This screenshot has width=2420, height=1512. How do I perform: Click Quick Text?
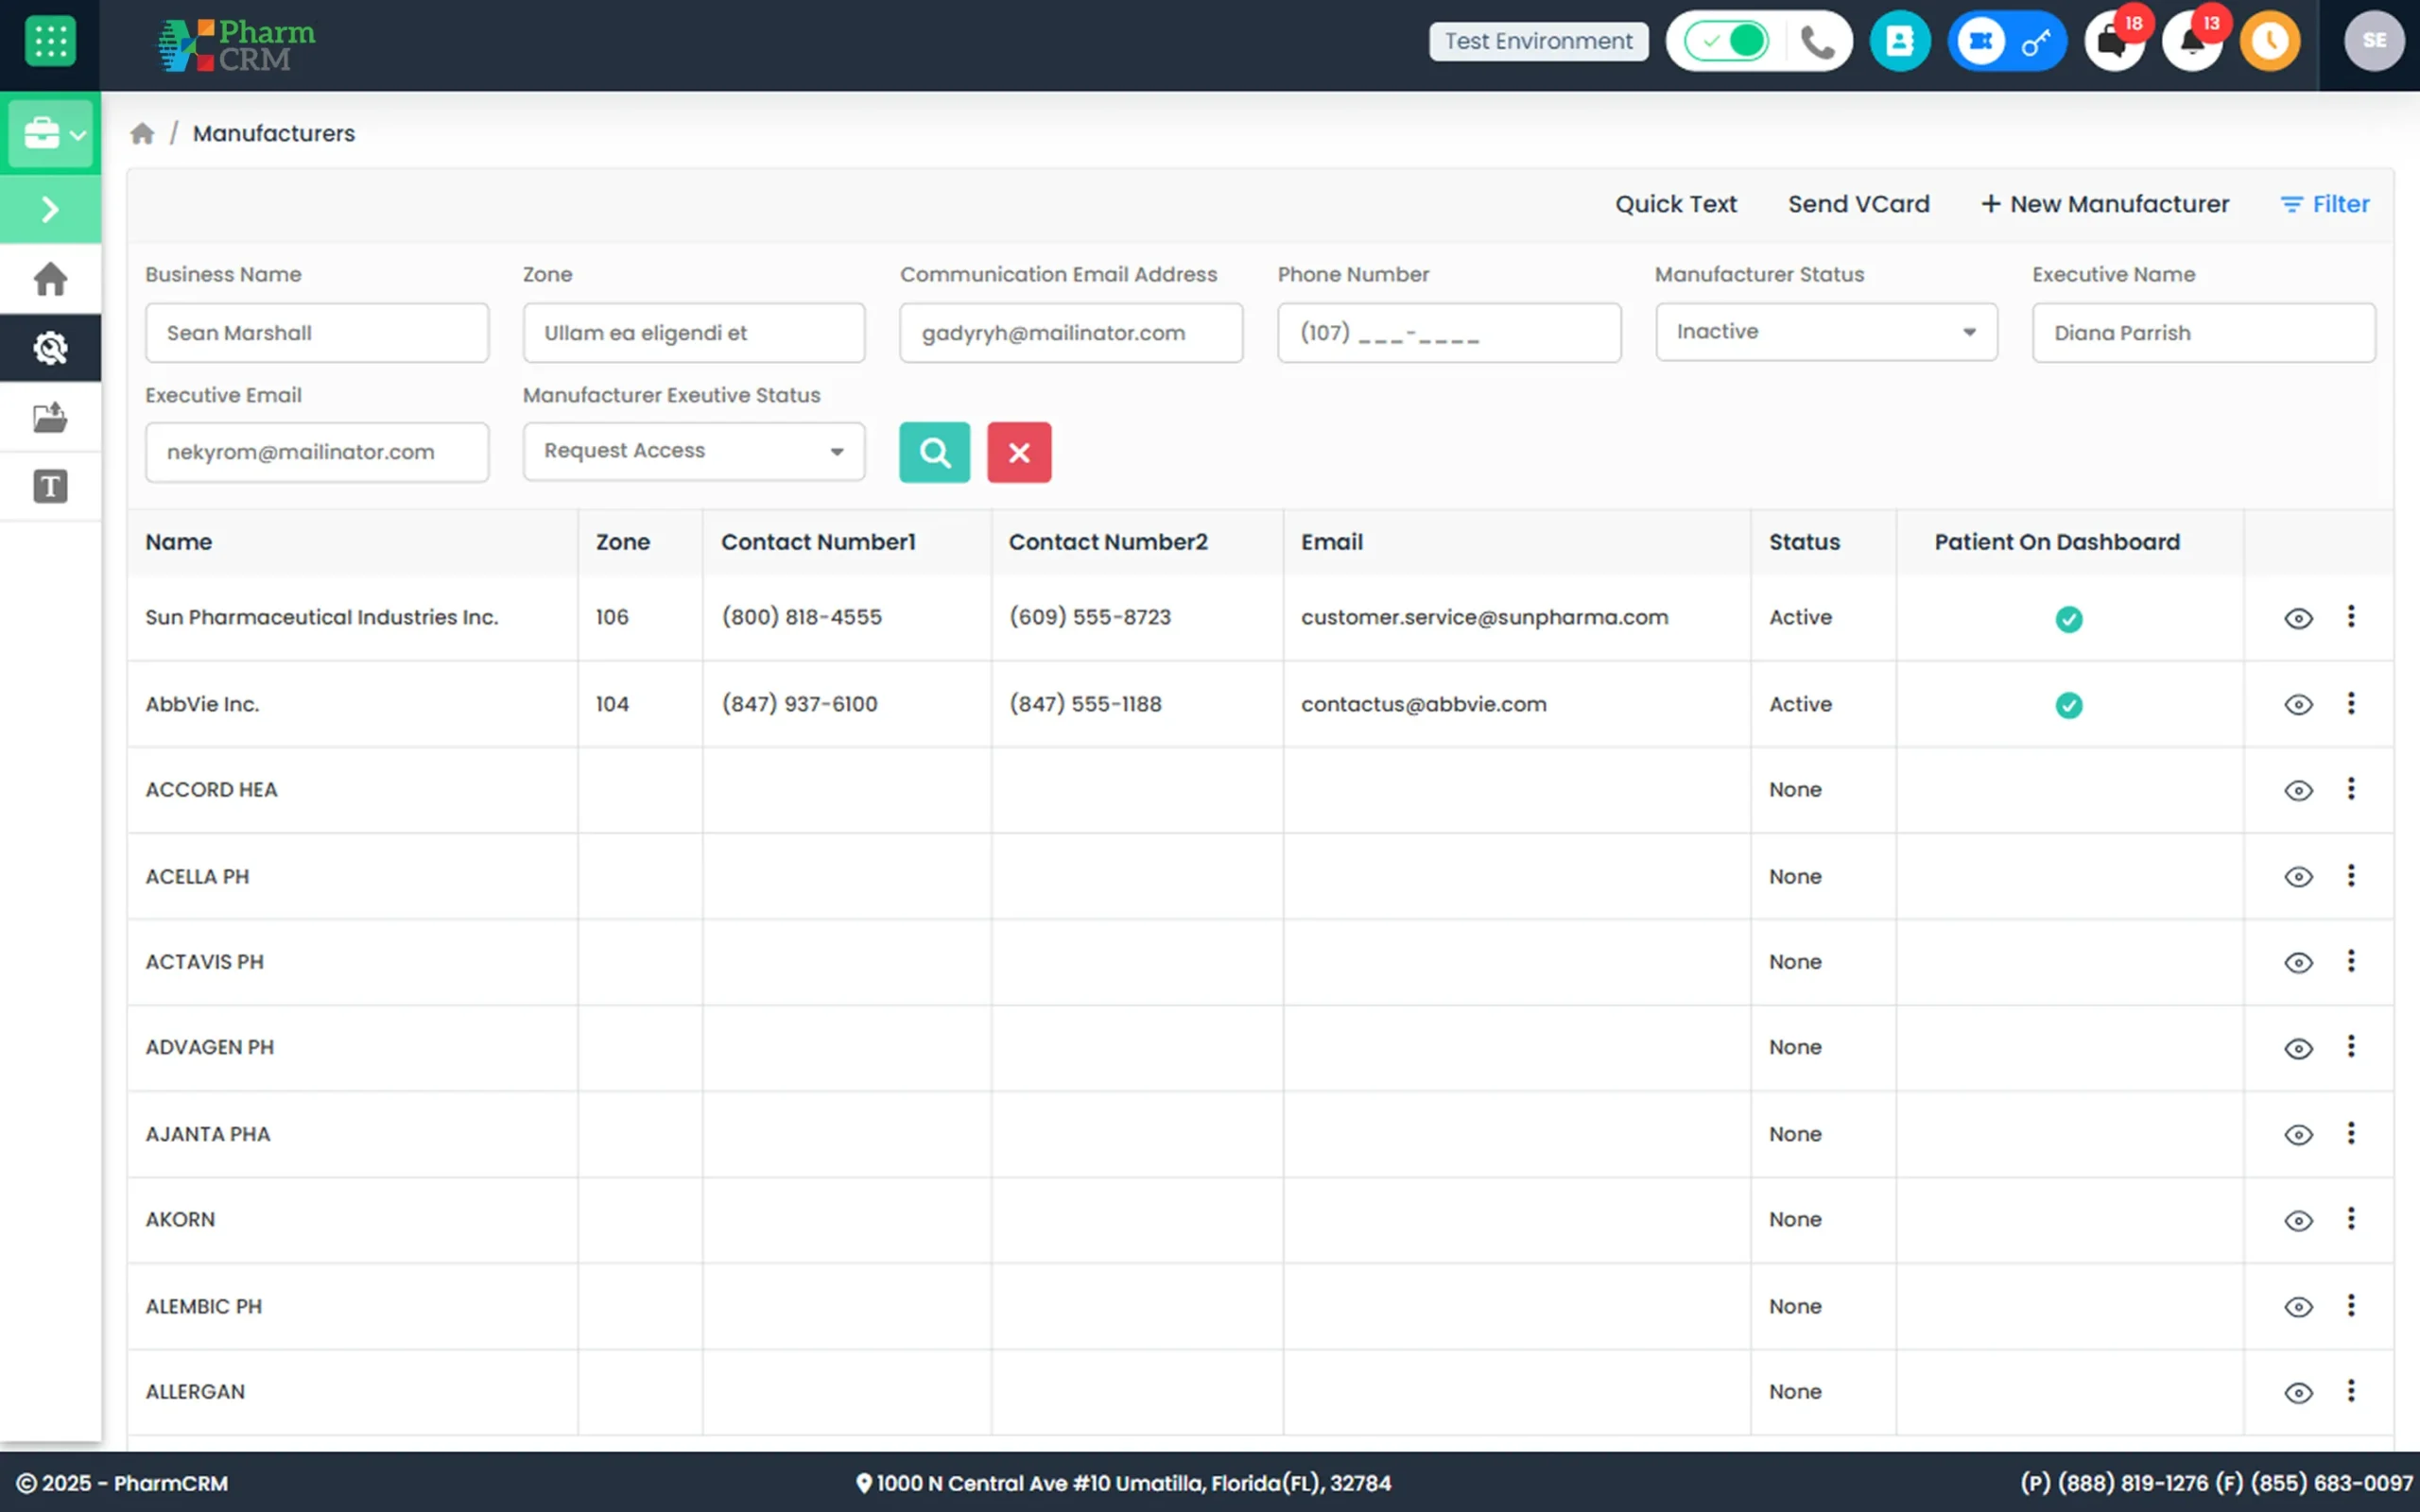click(x=1676, y=204)
